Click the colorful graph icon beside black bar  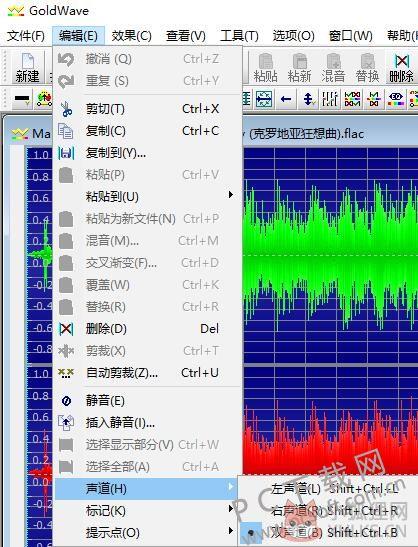tap(44, 99)
